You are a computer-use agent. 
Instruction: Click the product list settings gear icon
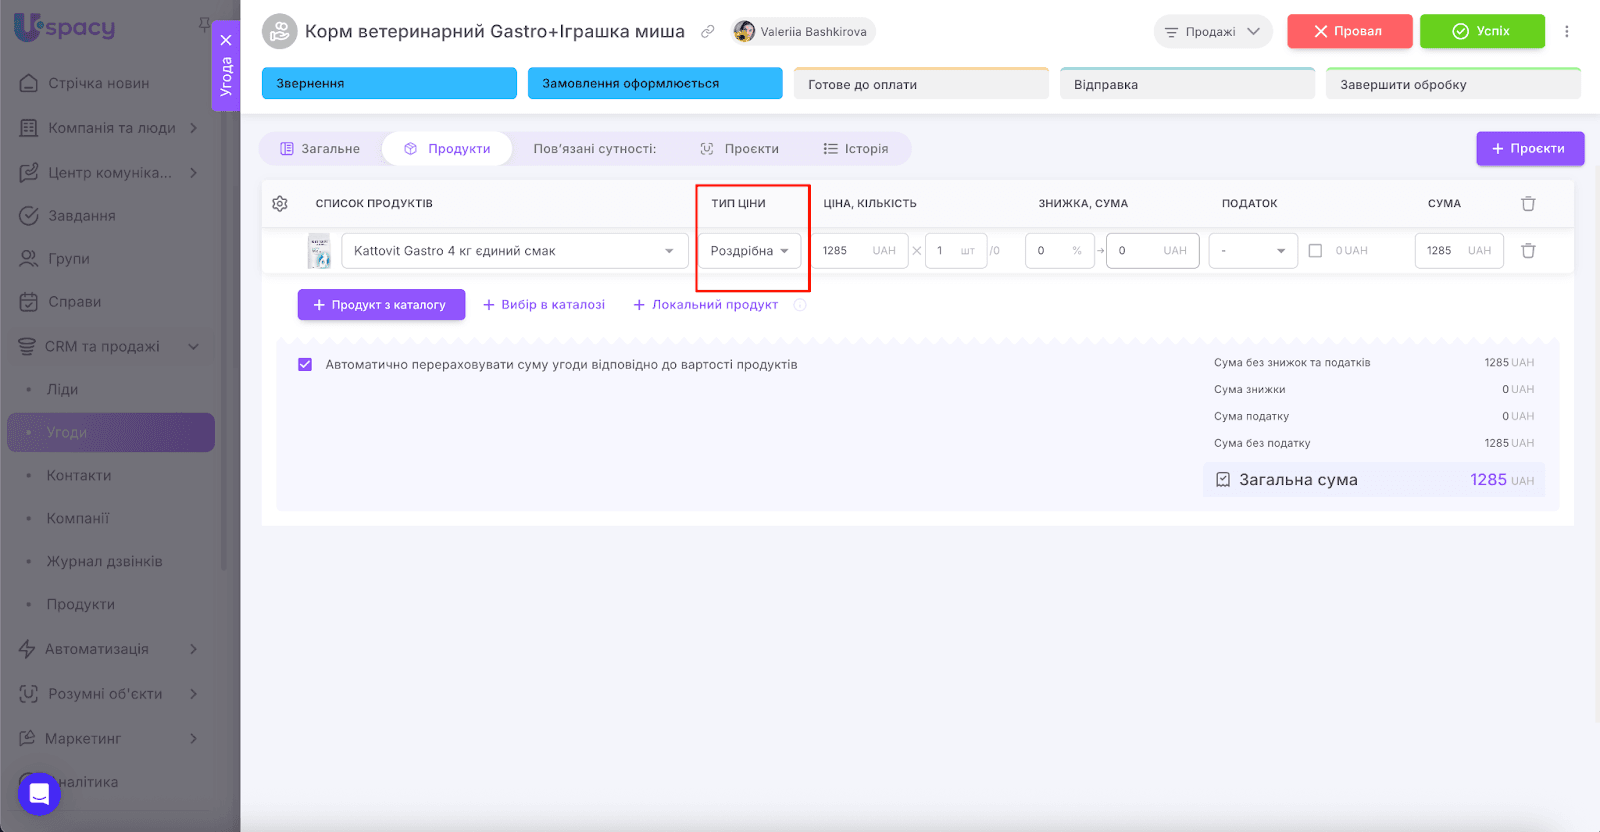(x=280, y=204)
